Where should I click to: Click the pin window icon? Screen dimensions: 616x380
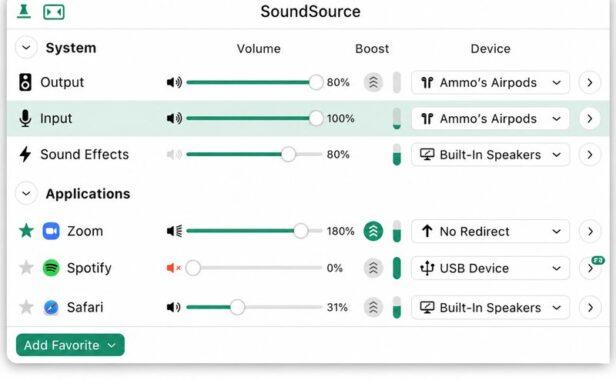pos(24,11)
